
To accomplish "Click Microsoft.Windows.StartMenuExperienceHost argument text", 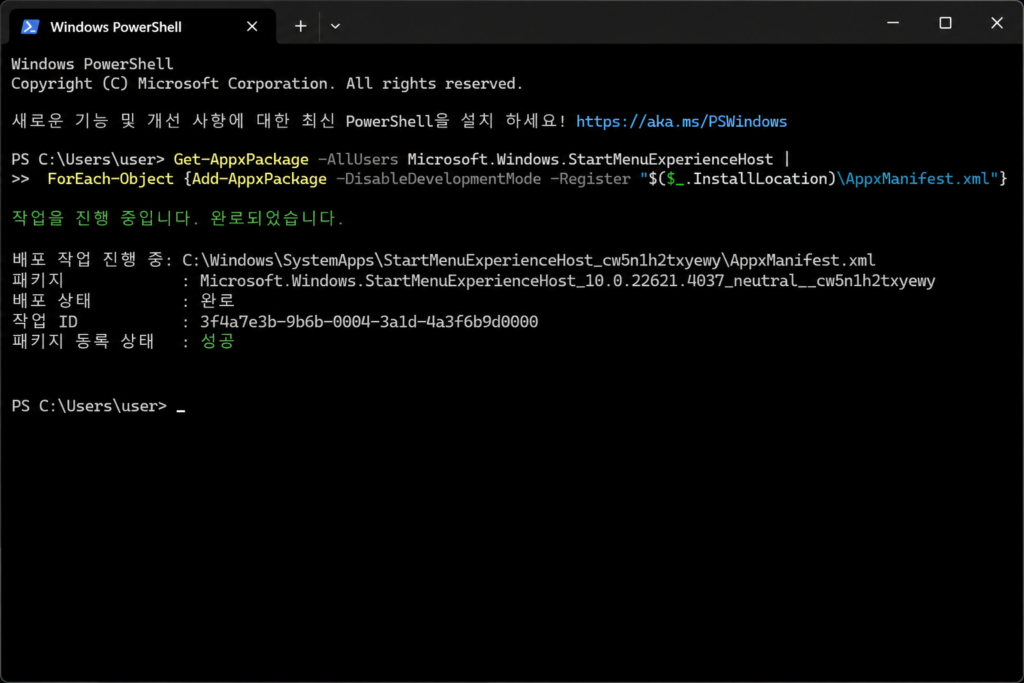I will point(590,159).
